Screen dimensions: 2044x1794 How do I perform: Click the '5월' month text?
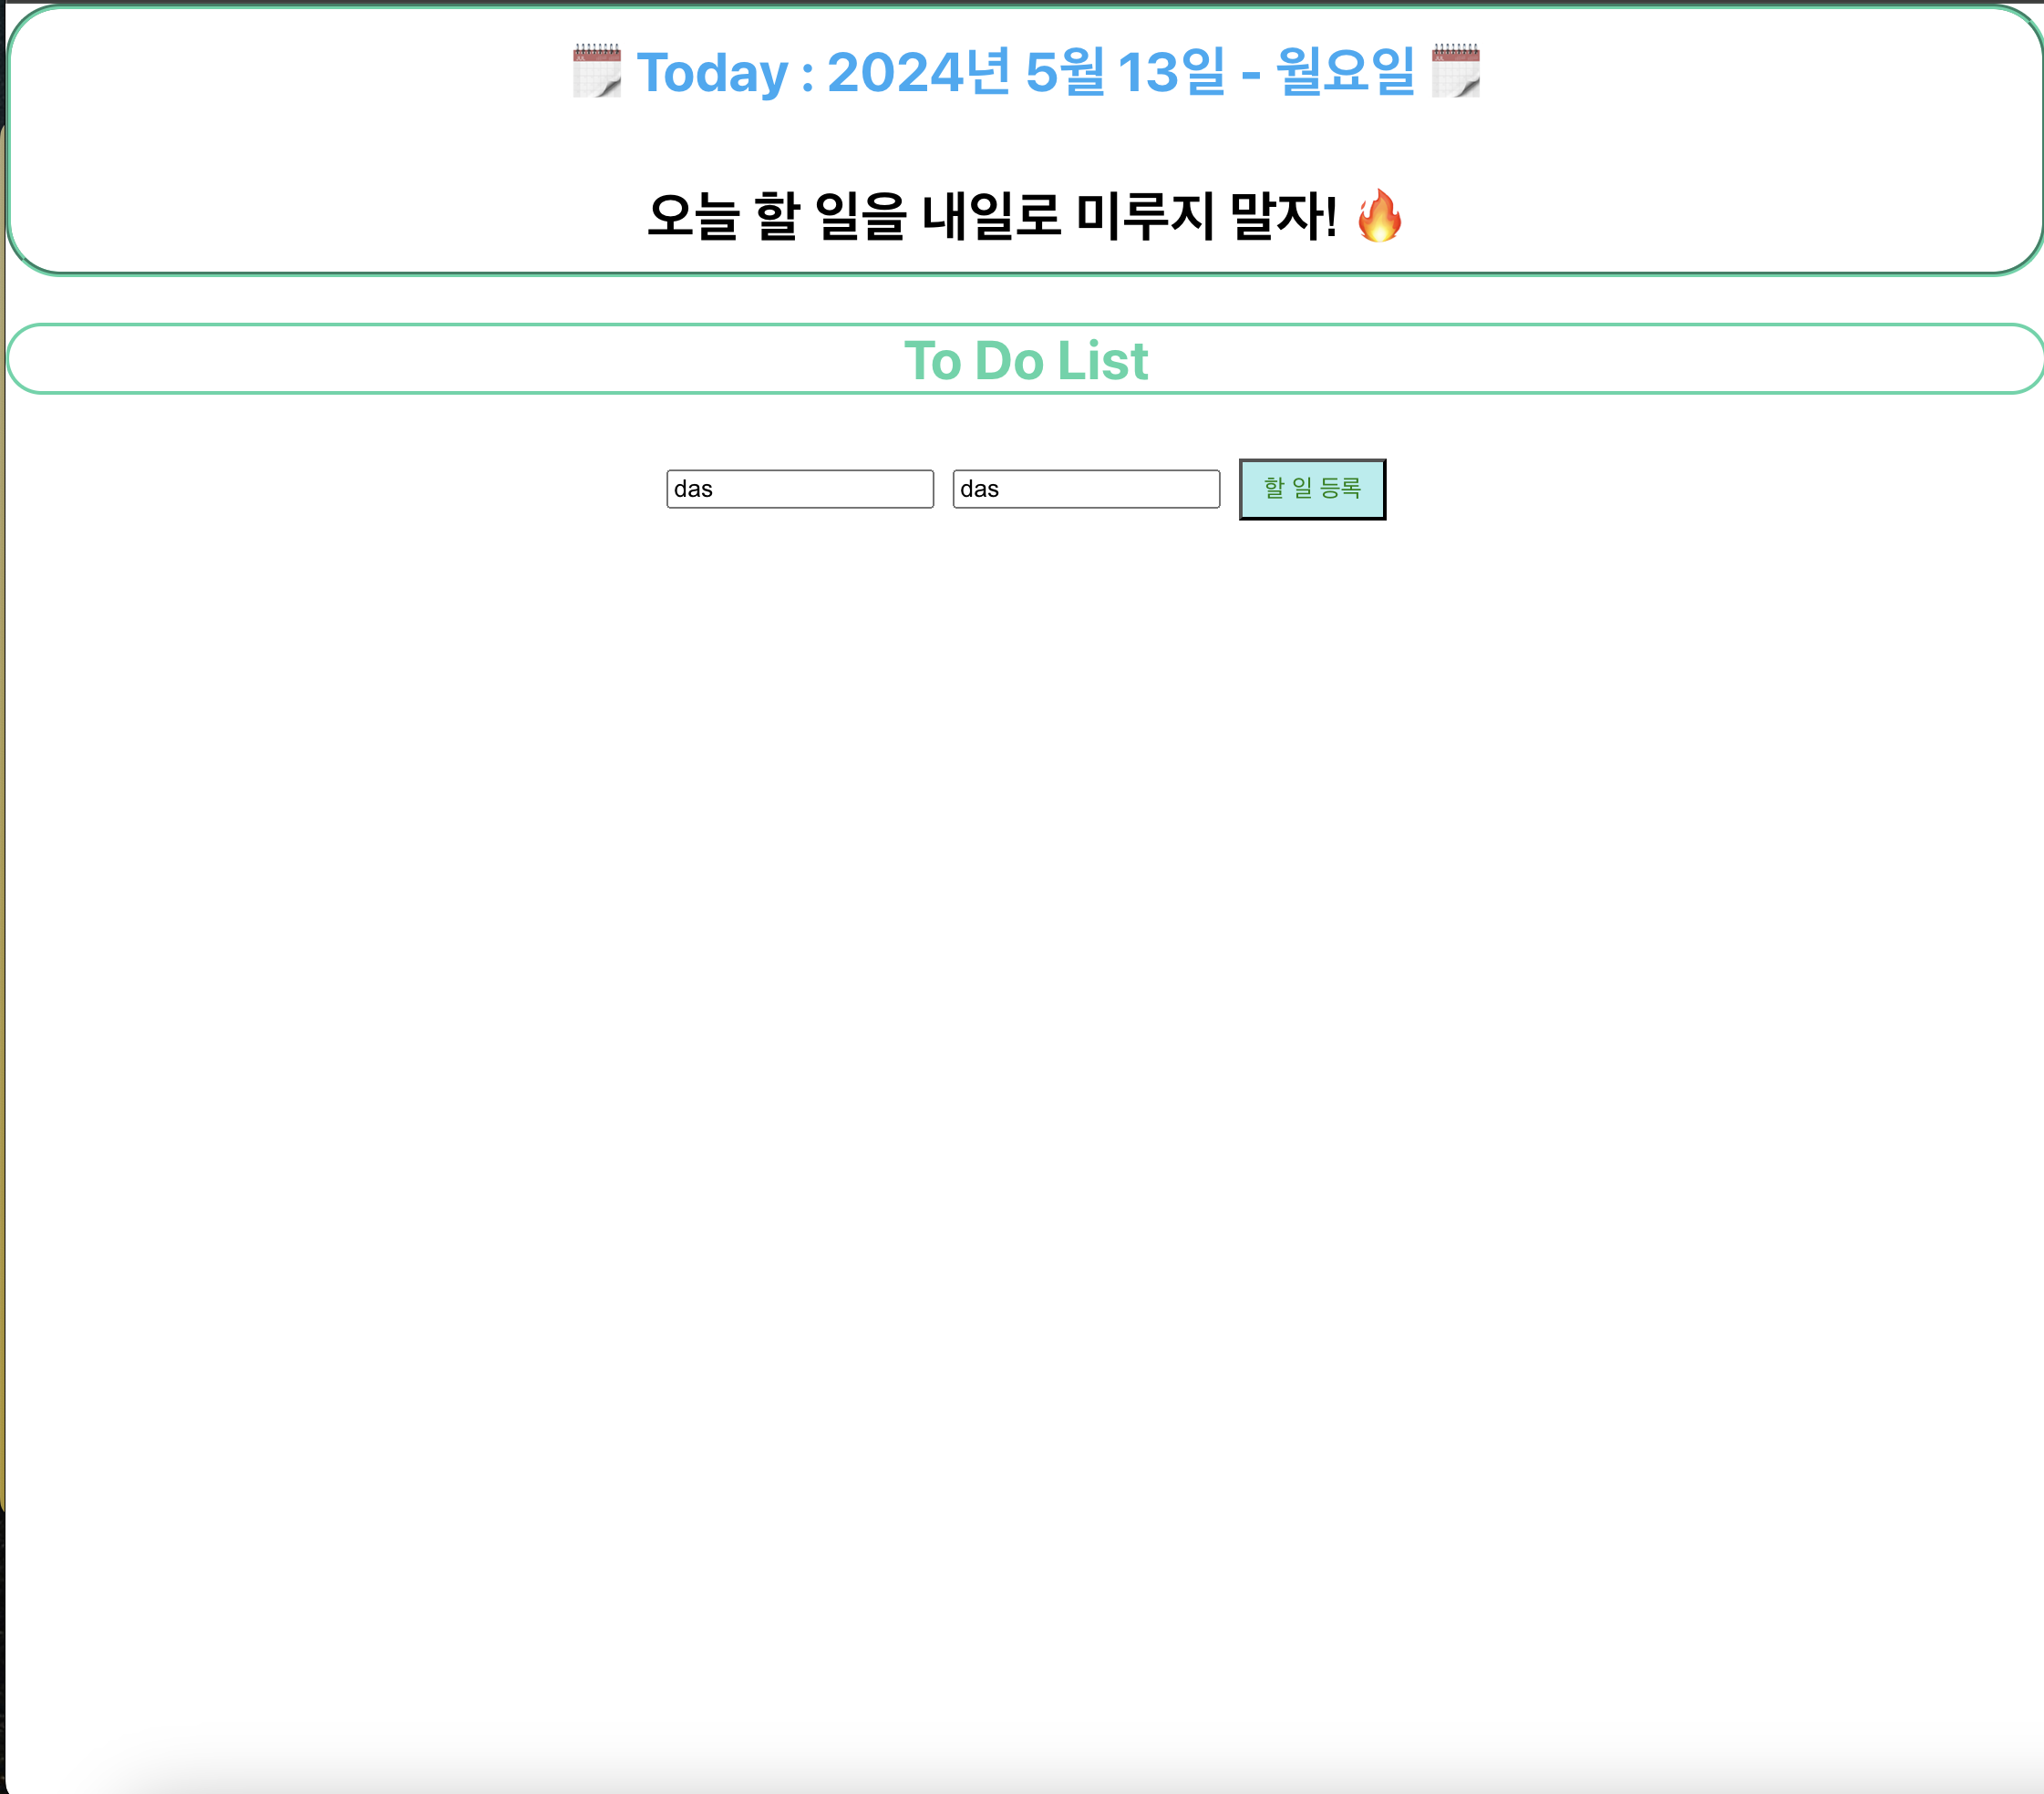(1064, 72)
